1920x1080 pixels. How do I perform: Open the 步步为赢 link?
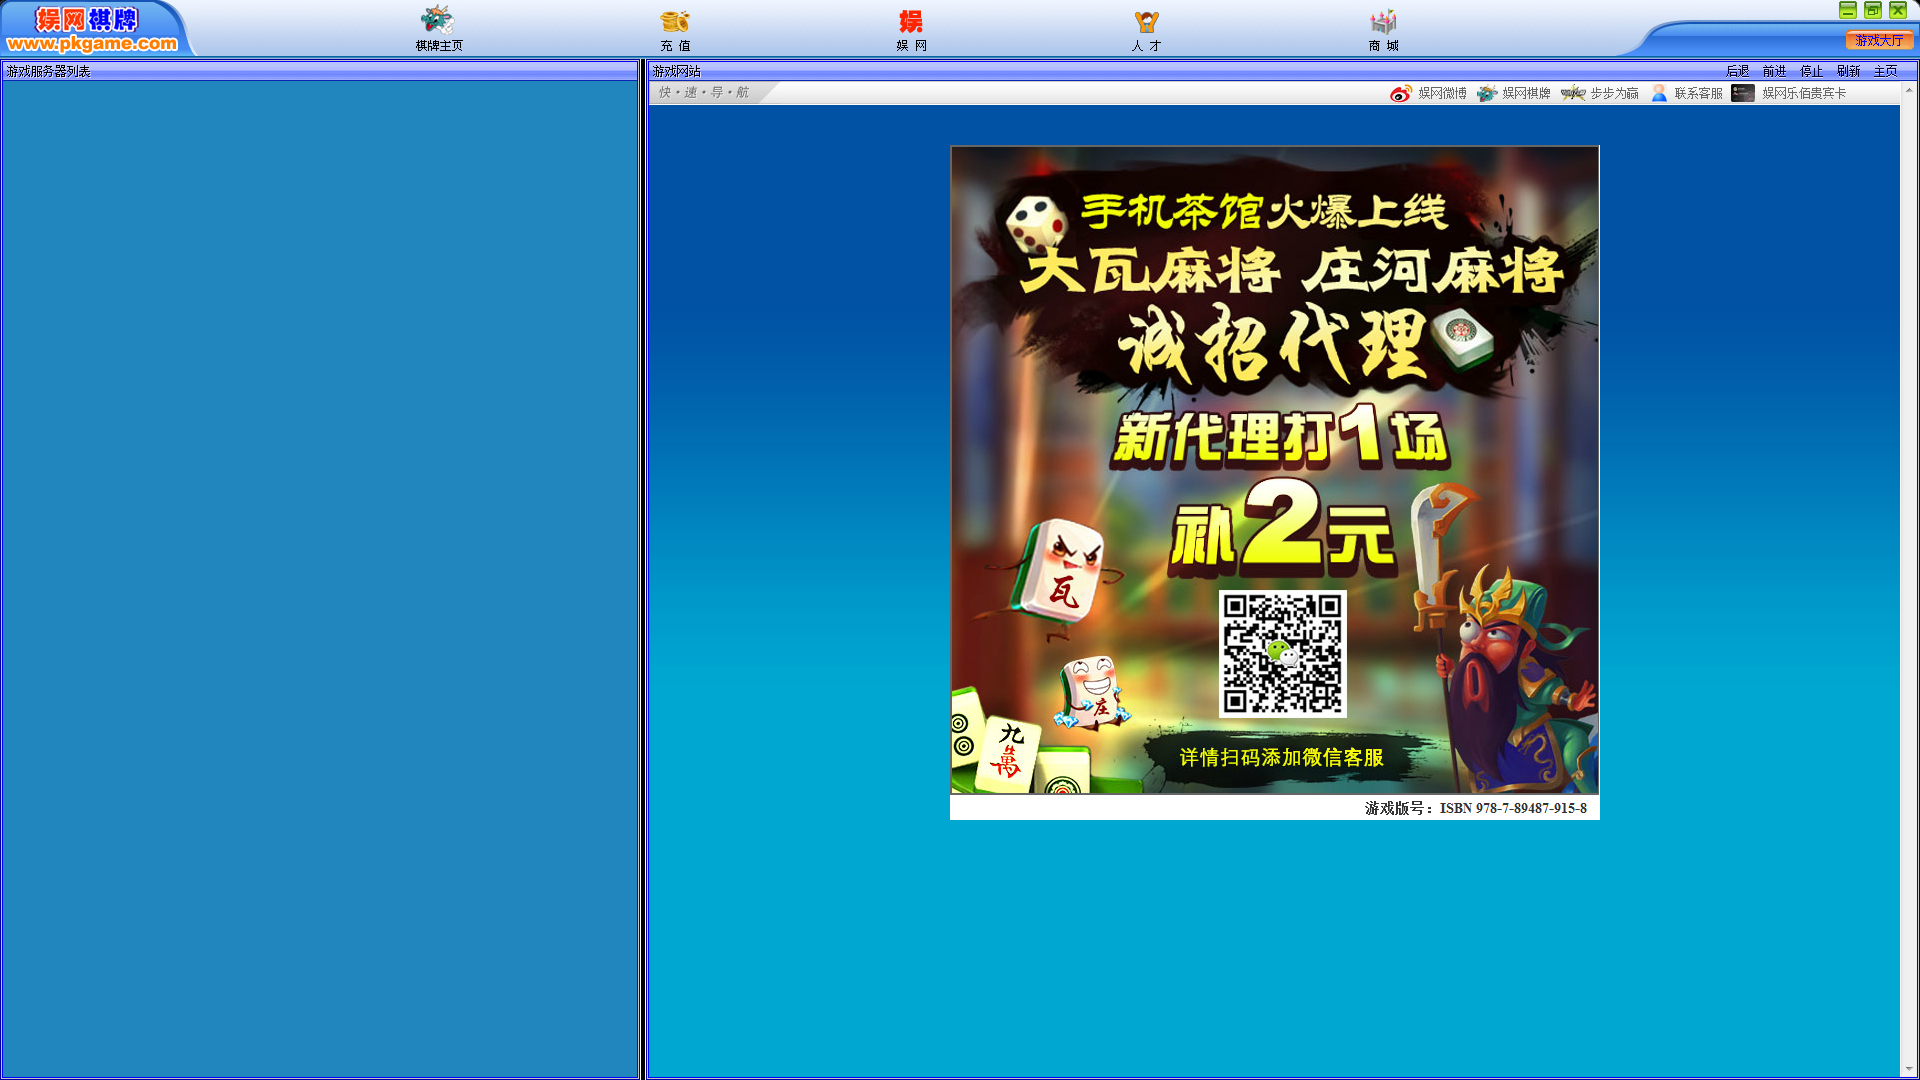coord(1614,93)
